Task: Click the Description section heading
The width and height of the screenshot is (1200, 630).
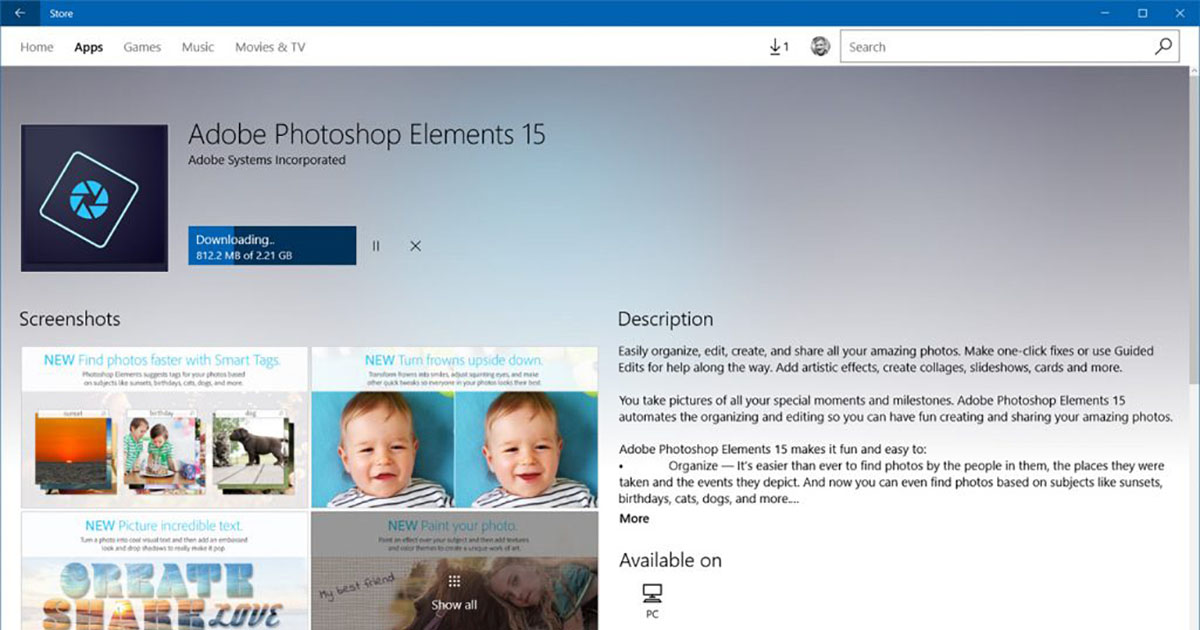Action: coord(666,319)
